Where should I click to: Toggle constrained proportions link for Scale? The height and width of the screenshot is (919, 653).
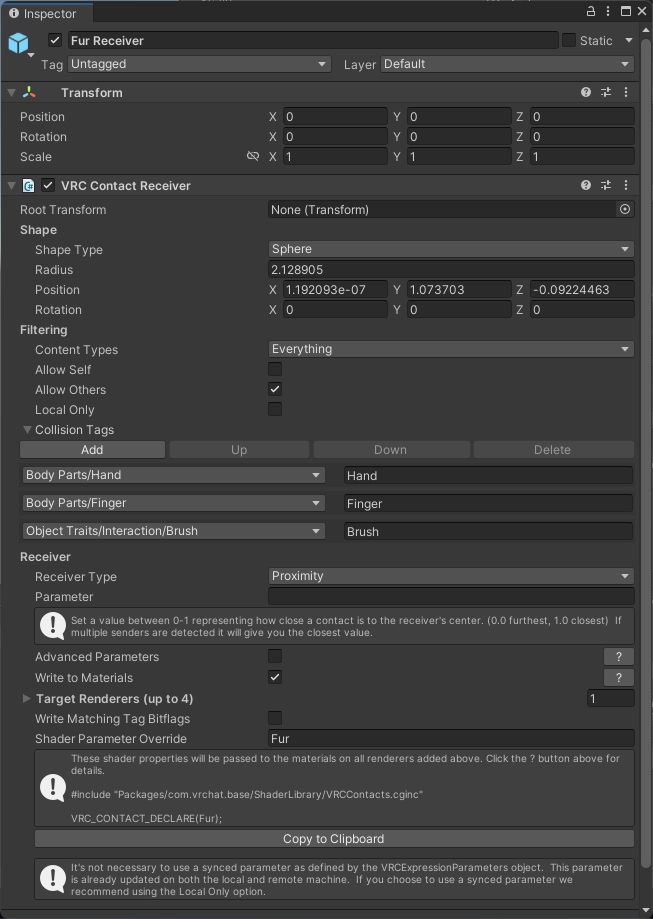pos(253,156)
